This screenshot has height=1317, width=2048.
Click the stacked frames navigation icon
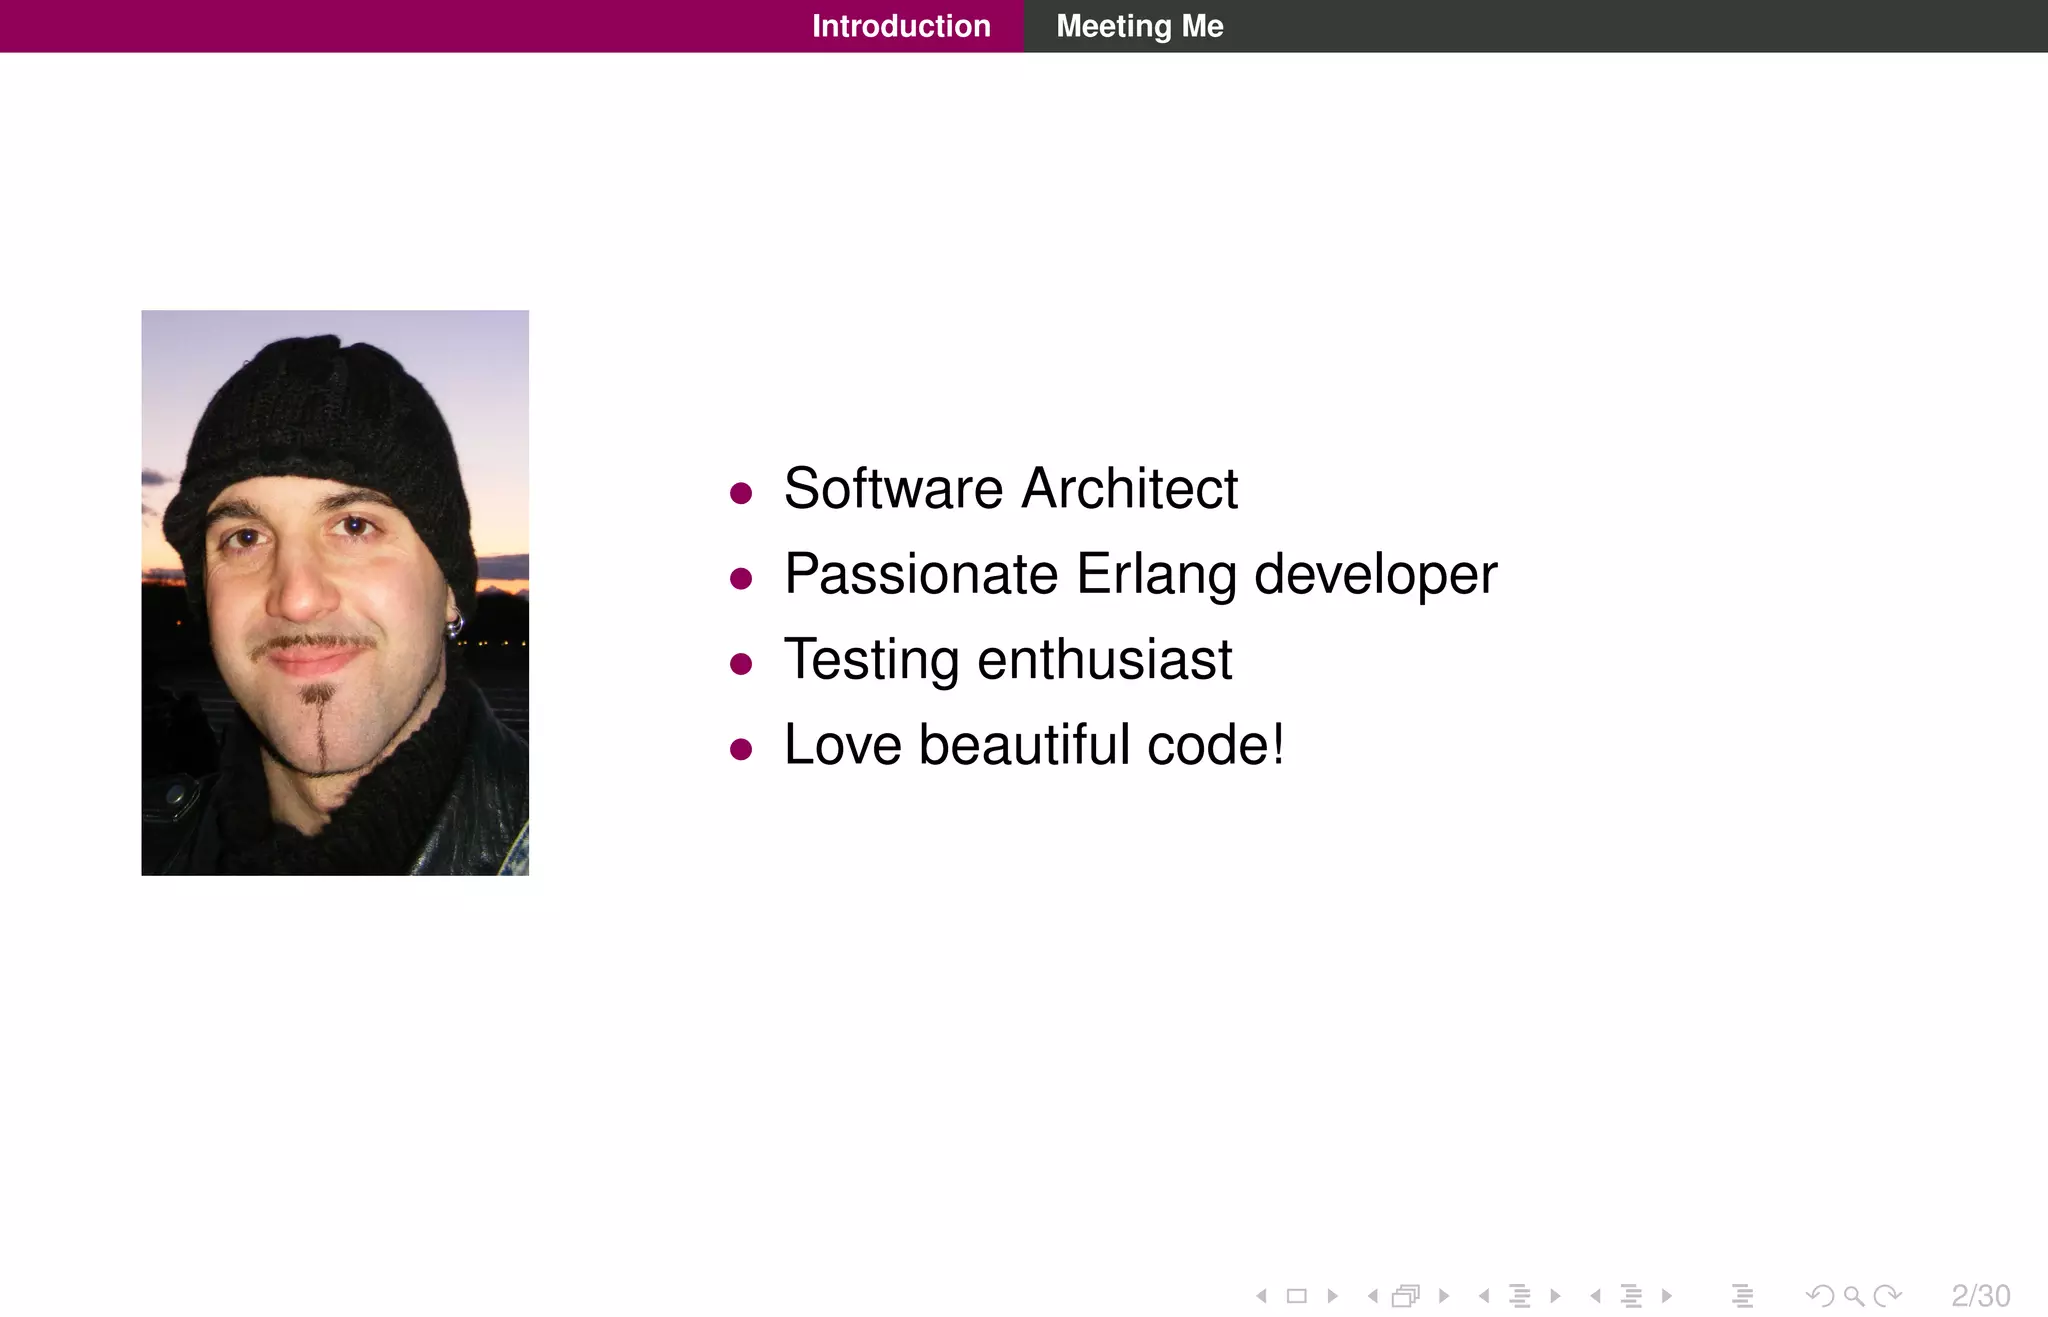tap(1406, 1296)
